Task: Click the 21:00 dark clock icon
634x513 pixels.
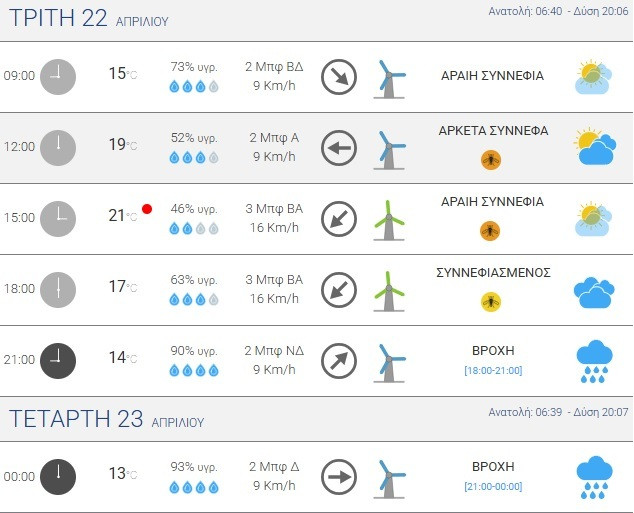Action: click(58, 360)
